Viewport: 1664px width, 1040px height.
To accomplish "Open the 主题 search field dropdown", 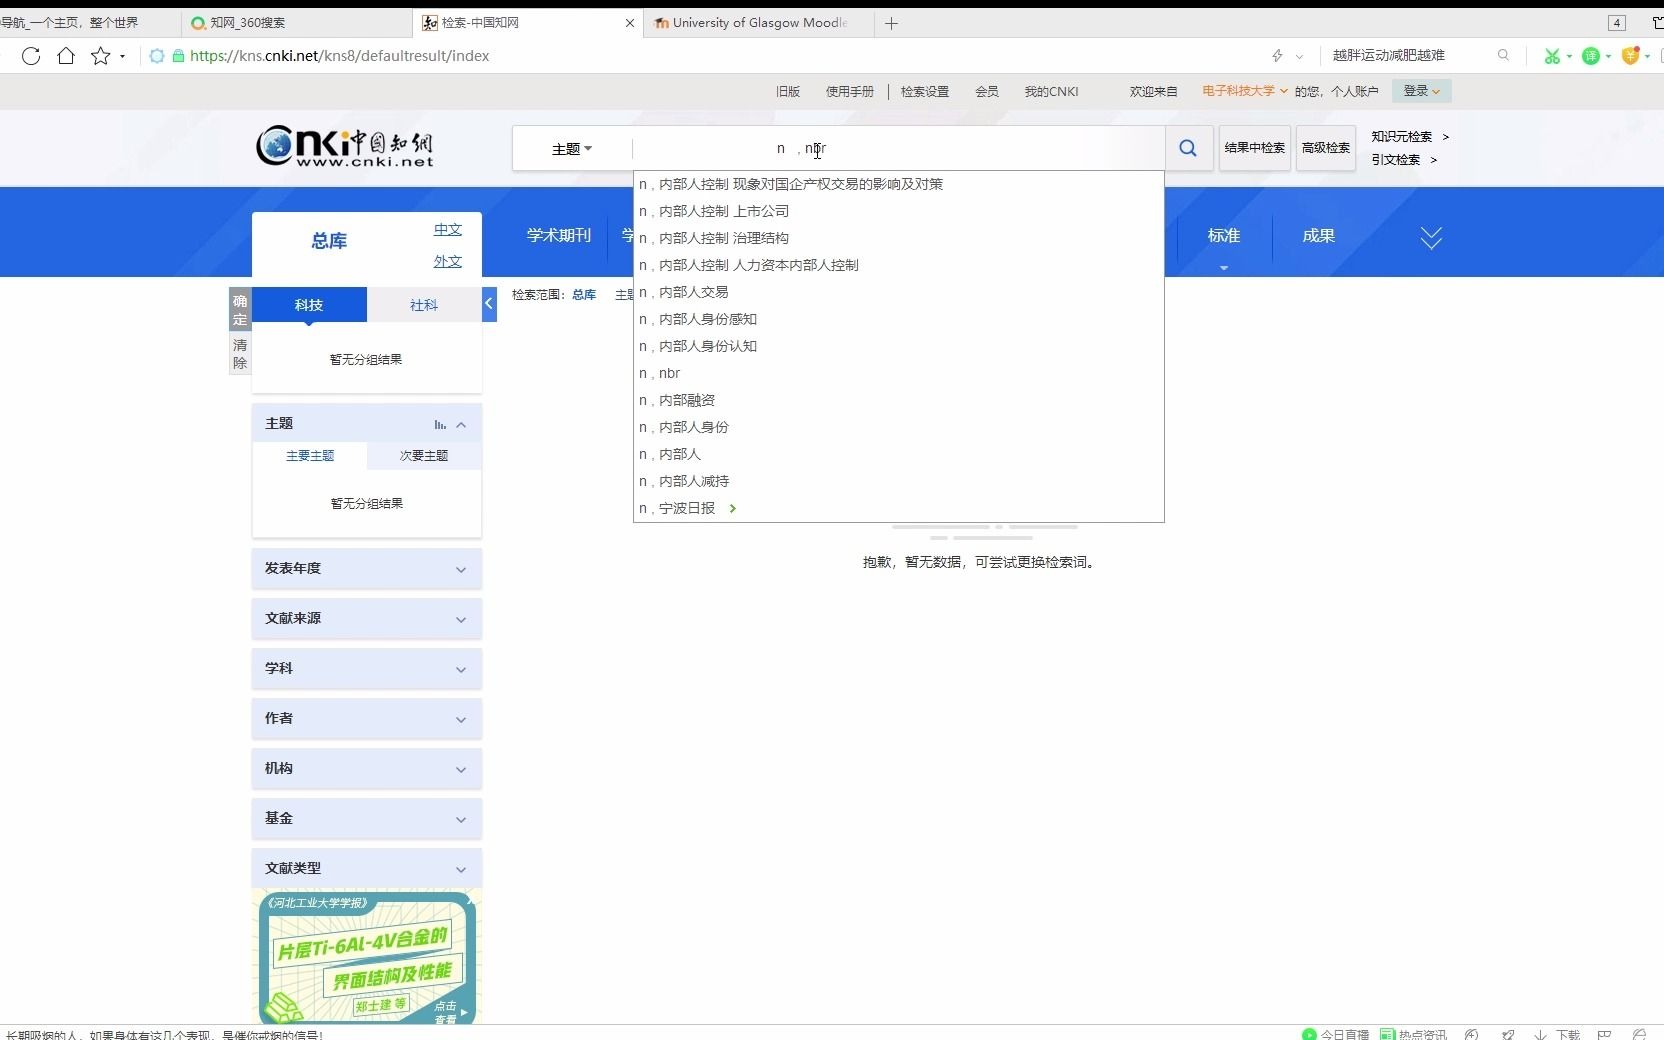I will (570, 148).
